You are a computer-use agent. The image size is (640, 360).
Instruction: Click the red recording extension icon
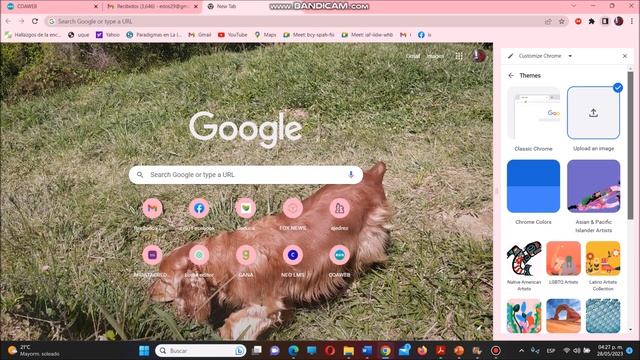(578, 21)
